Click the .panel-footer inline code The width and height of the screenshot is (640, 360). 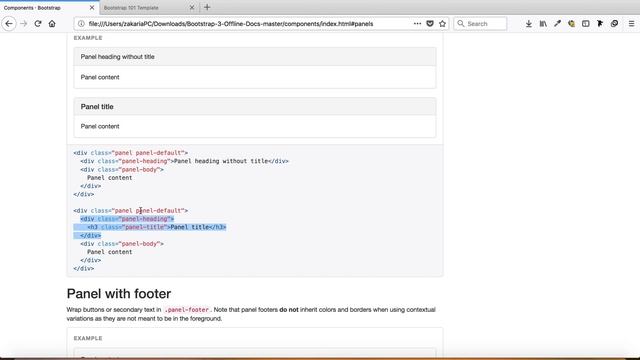tap(187, 310)
